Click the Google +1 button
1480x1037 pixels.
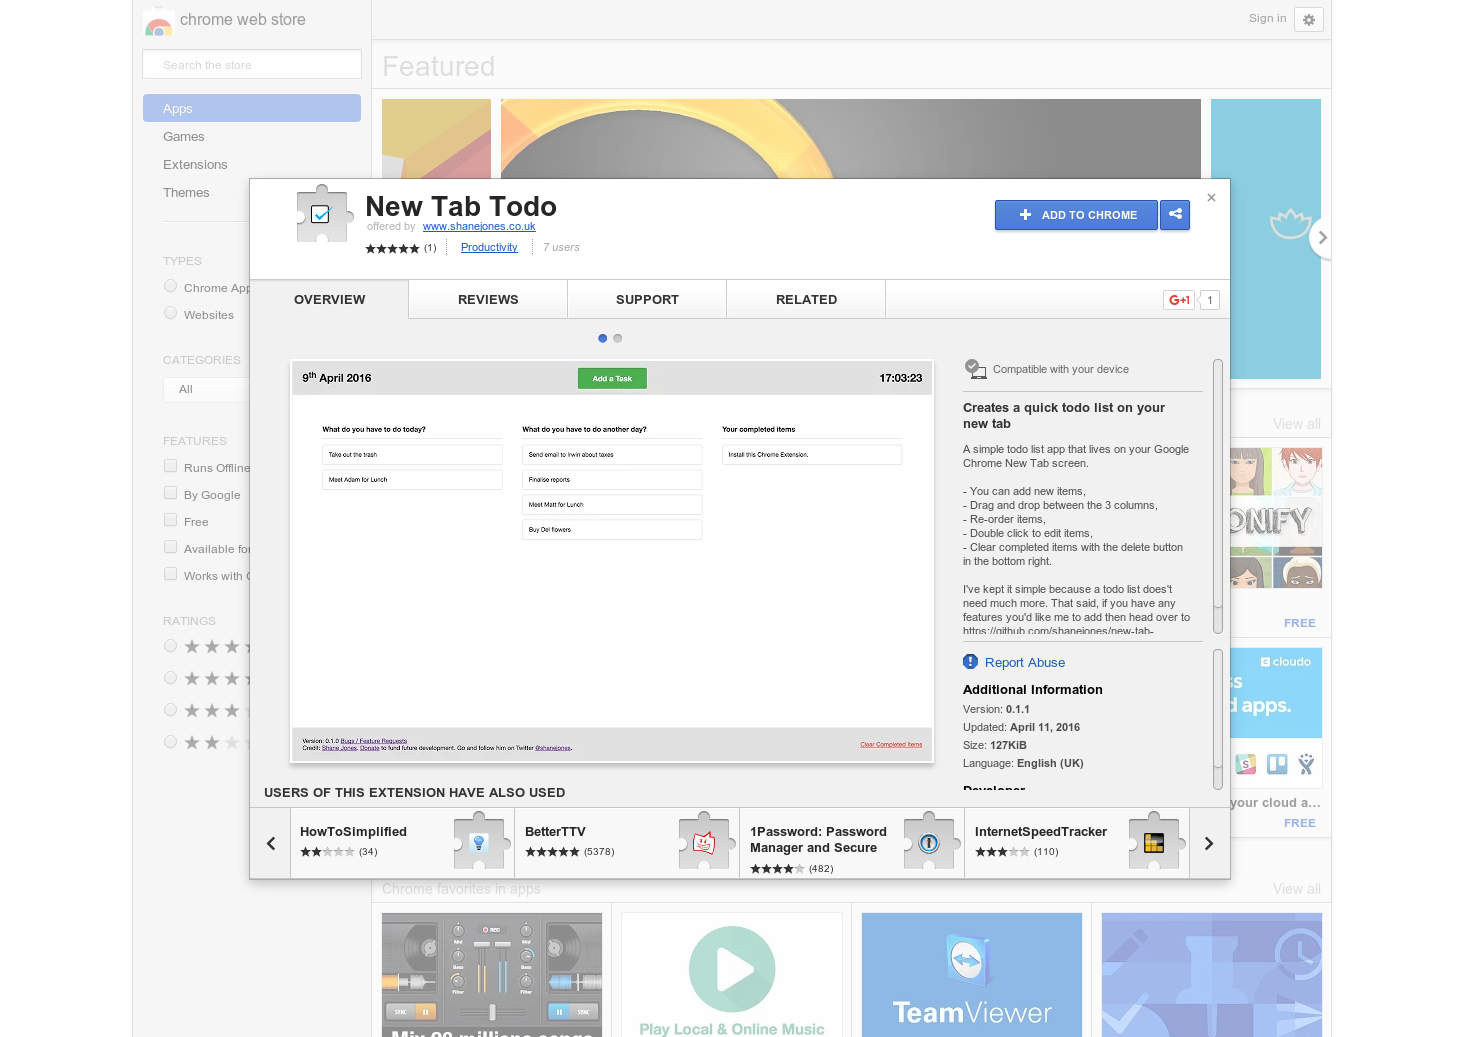point(1178,299)
